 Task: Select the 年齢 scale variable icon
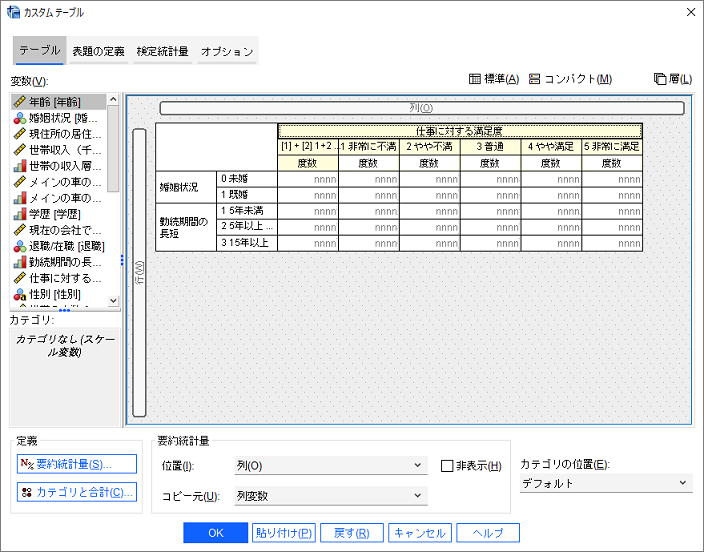(x=20, y=102)
